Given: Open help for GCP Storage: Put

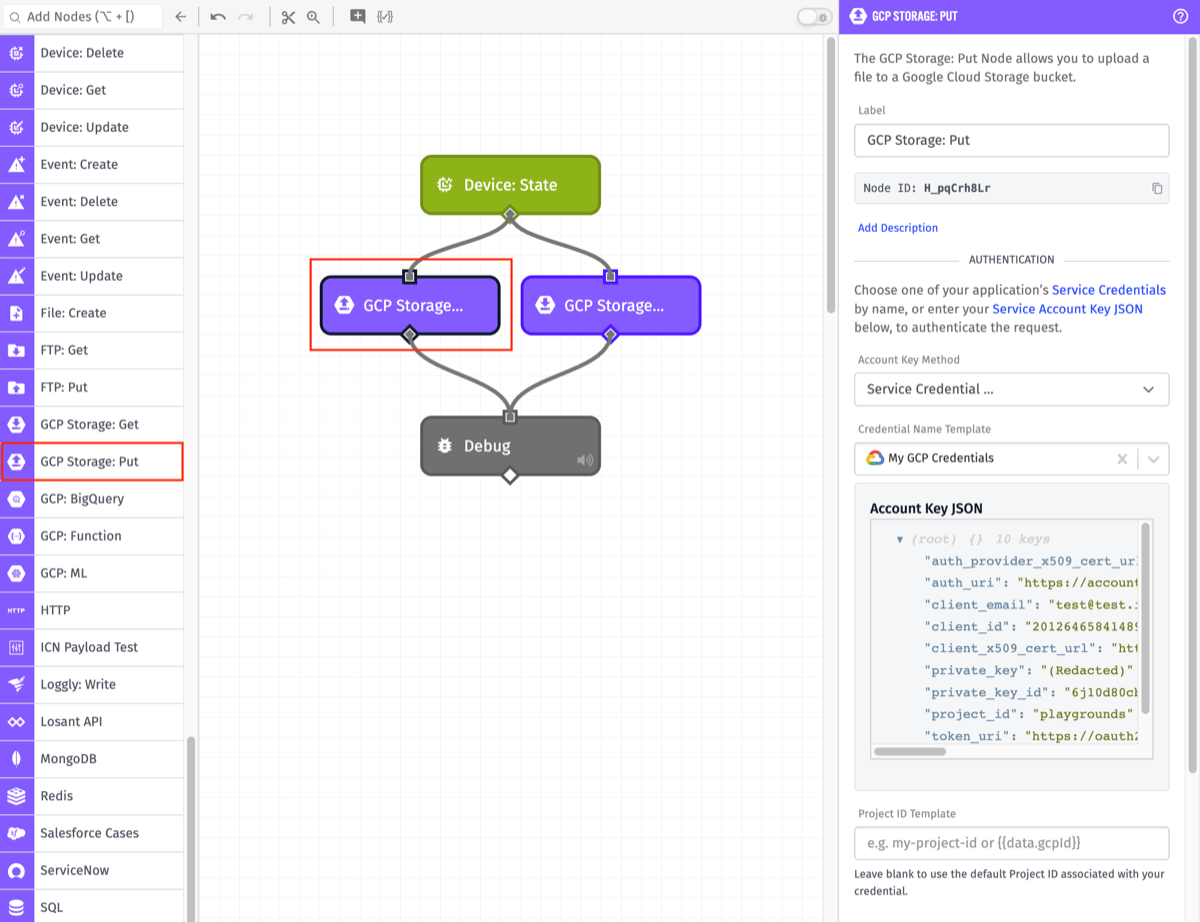Looking at the screenshot, I should (x=1180, y=16).
